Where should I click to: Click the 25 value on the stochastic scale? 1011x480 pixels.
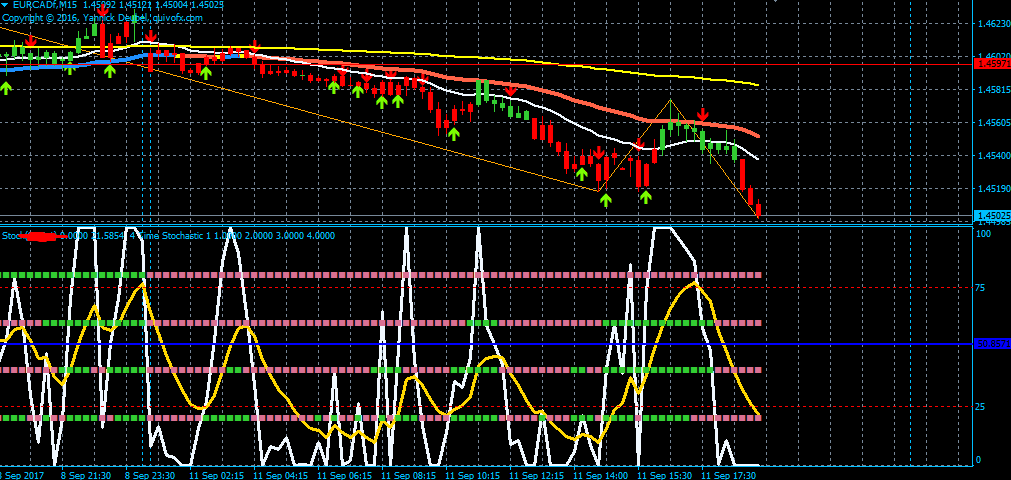(982, 407)
